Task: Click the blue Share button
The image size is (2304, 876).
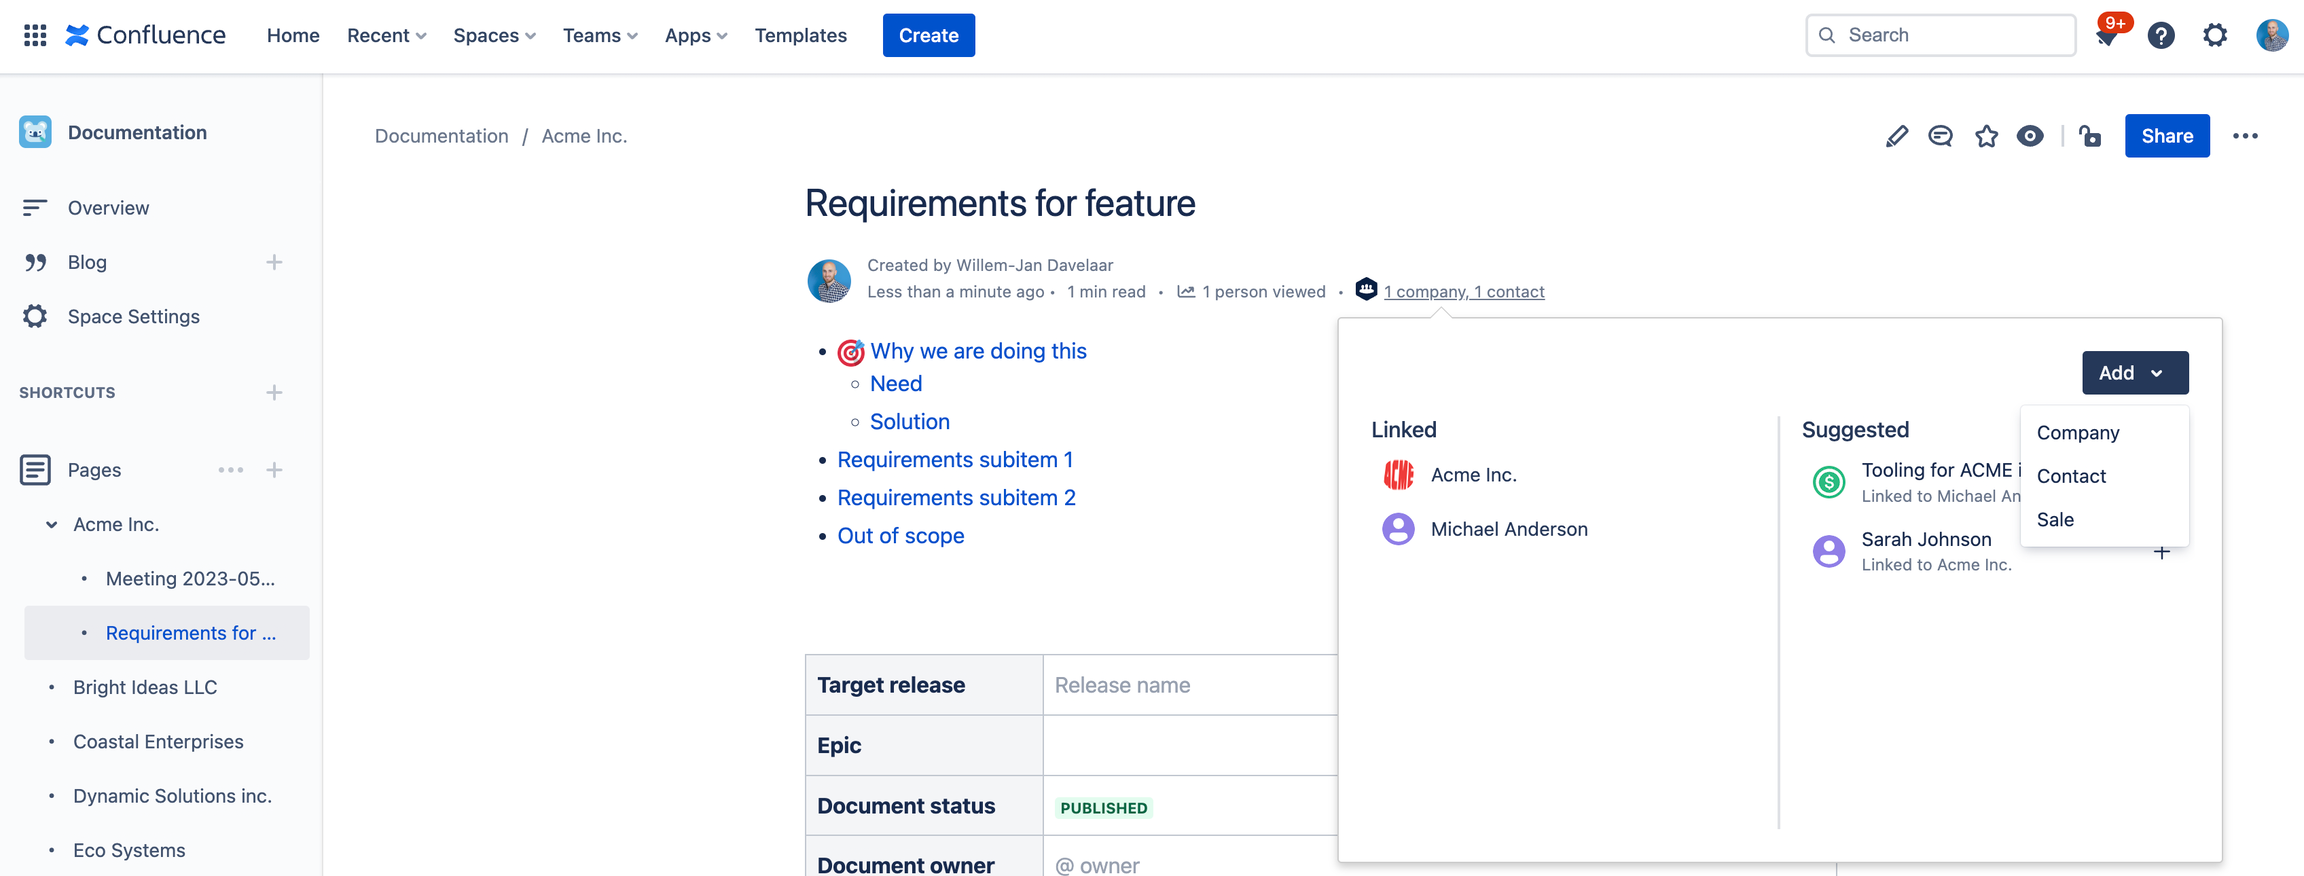Action: [2166, 136]
